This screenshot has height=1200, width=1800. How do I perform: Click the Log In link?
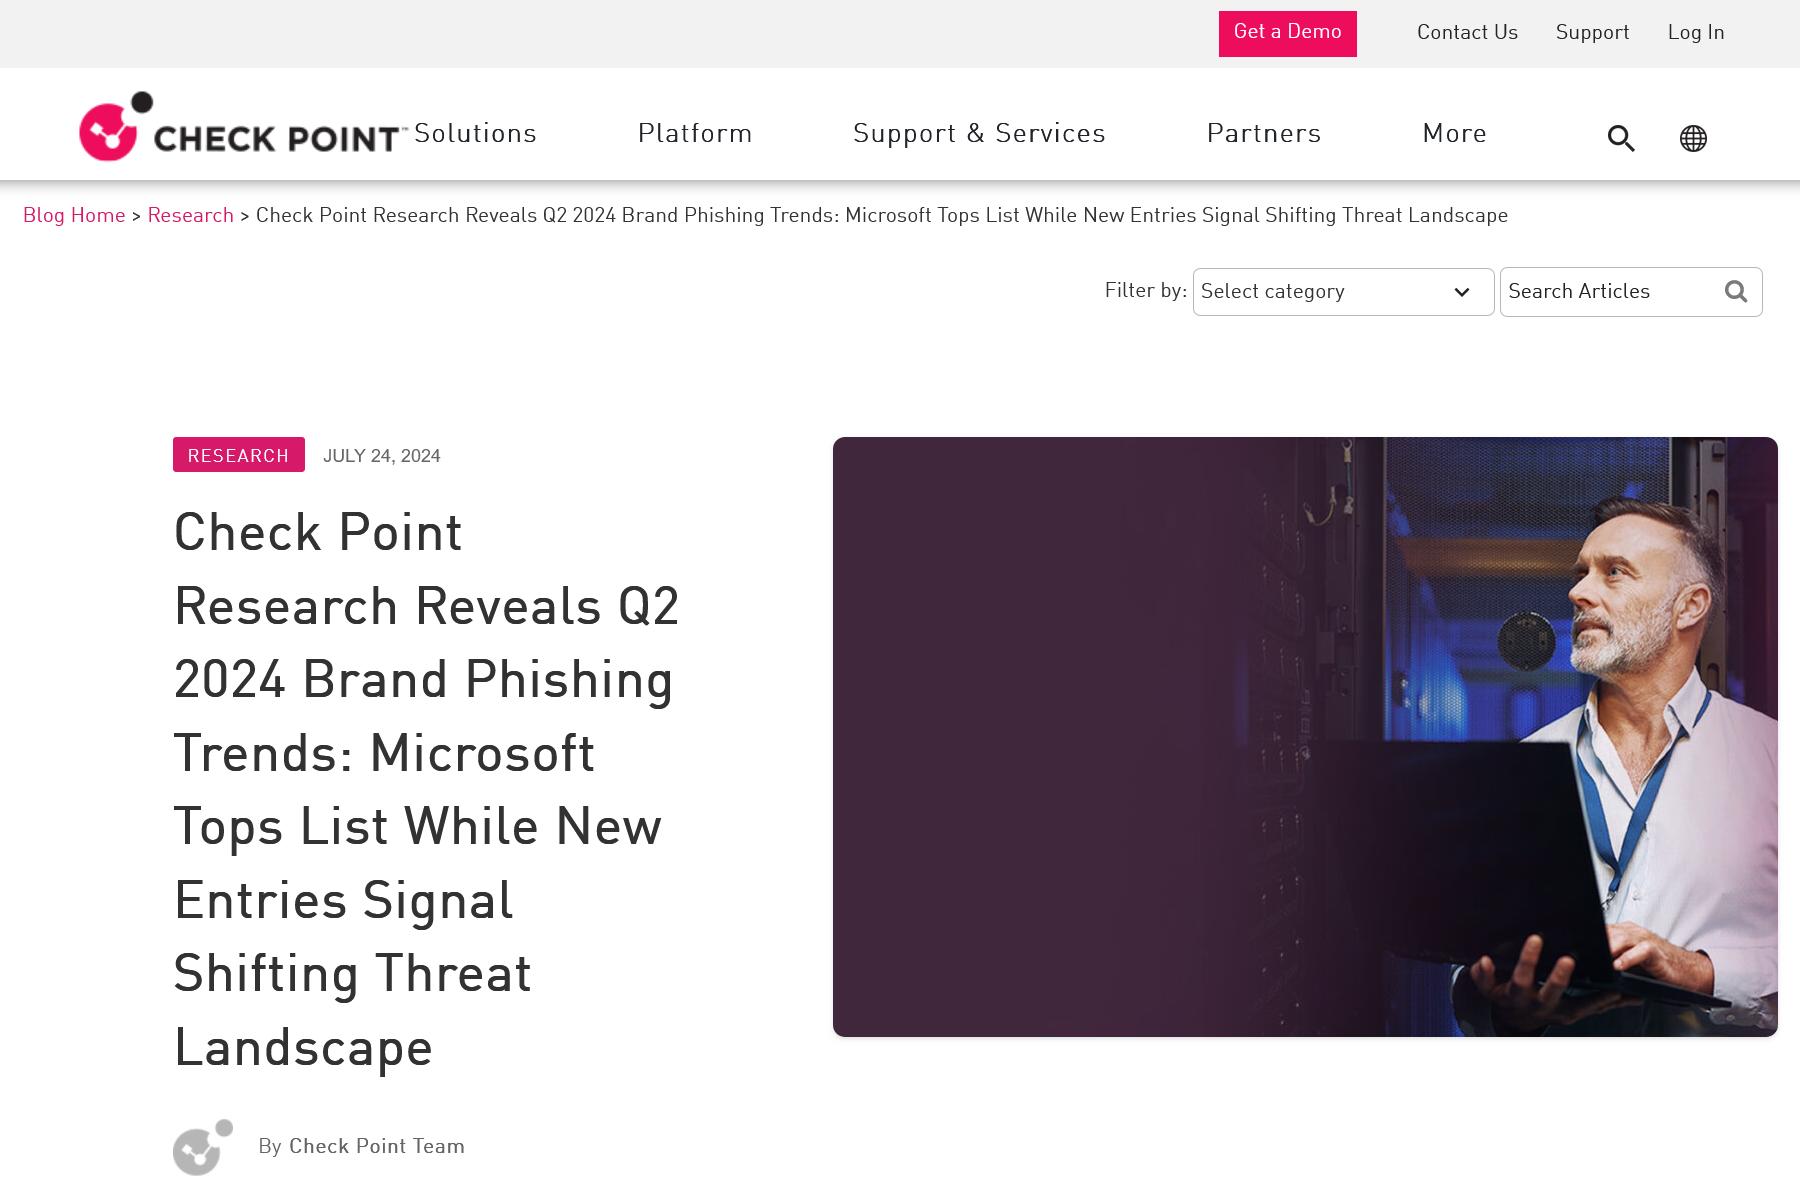click(1696, 33)
